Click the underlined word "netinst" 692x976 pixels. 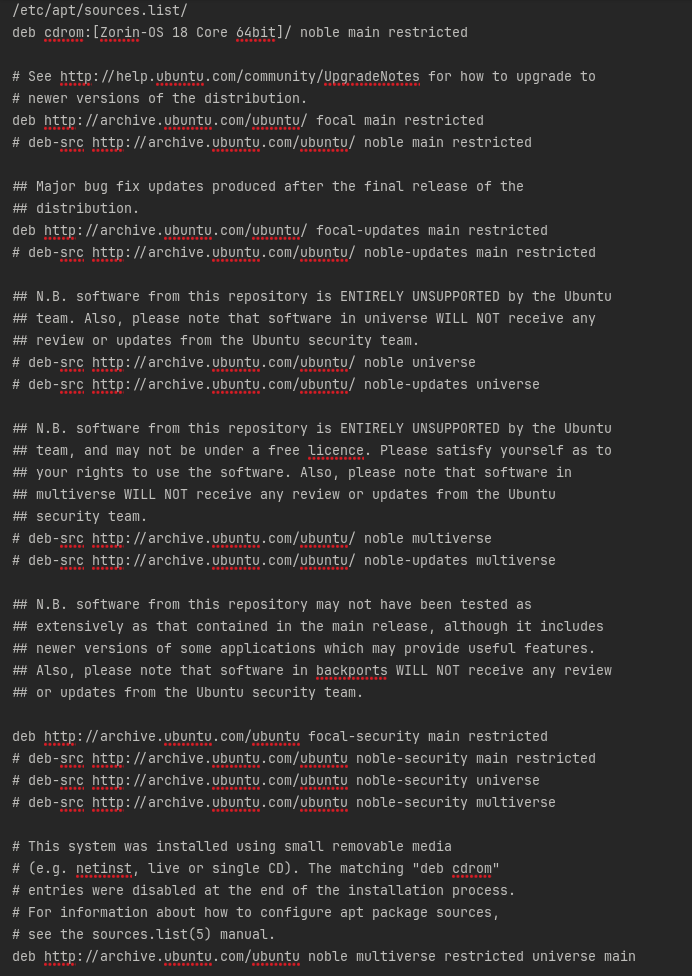(107, 869)
